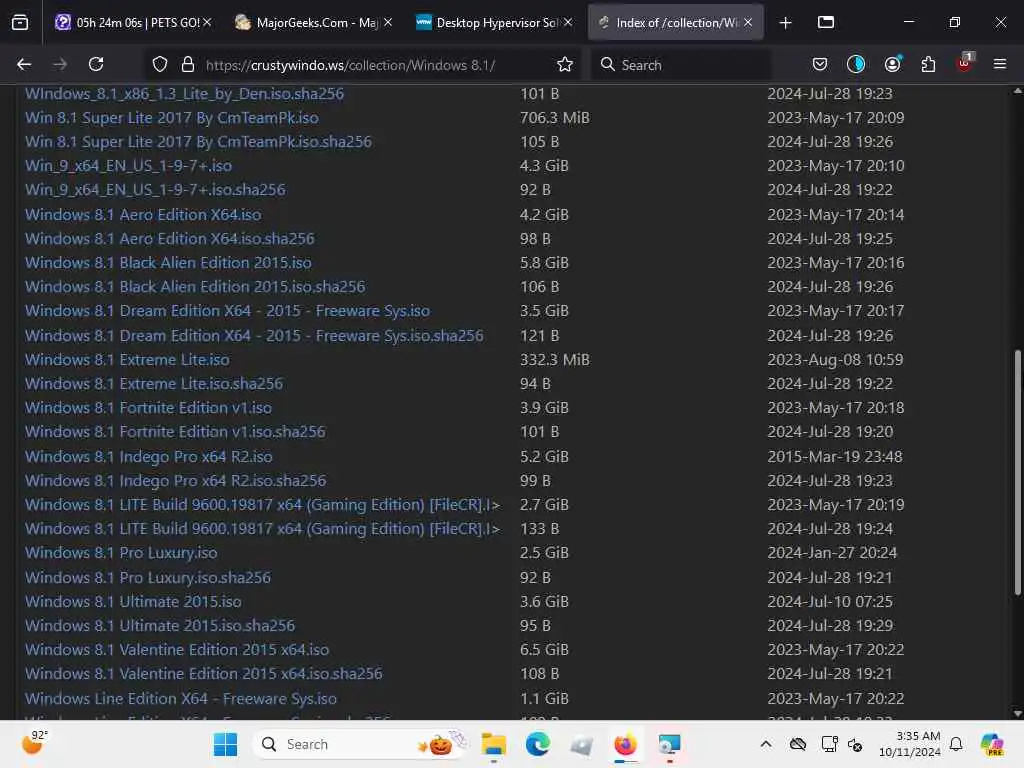Go back to the previous page
The height and width of the screenshot is (768, 1024).
click(24, 65)
